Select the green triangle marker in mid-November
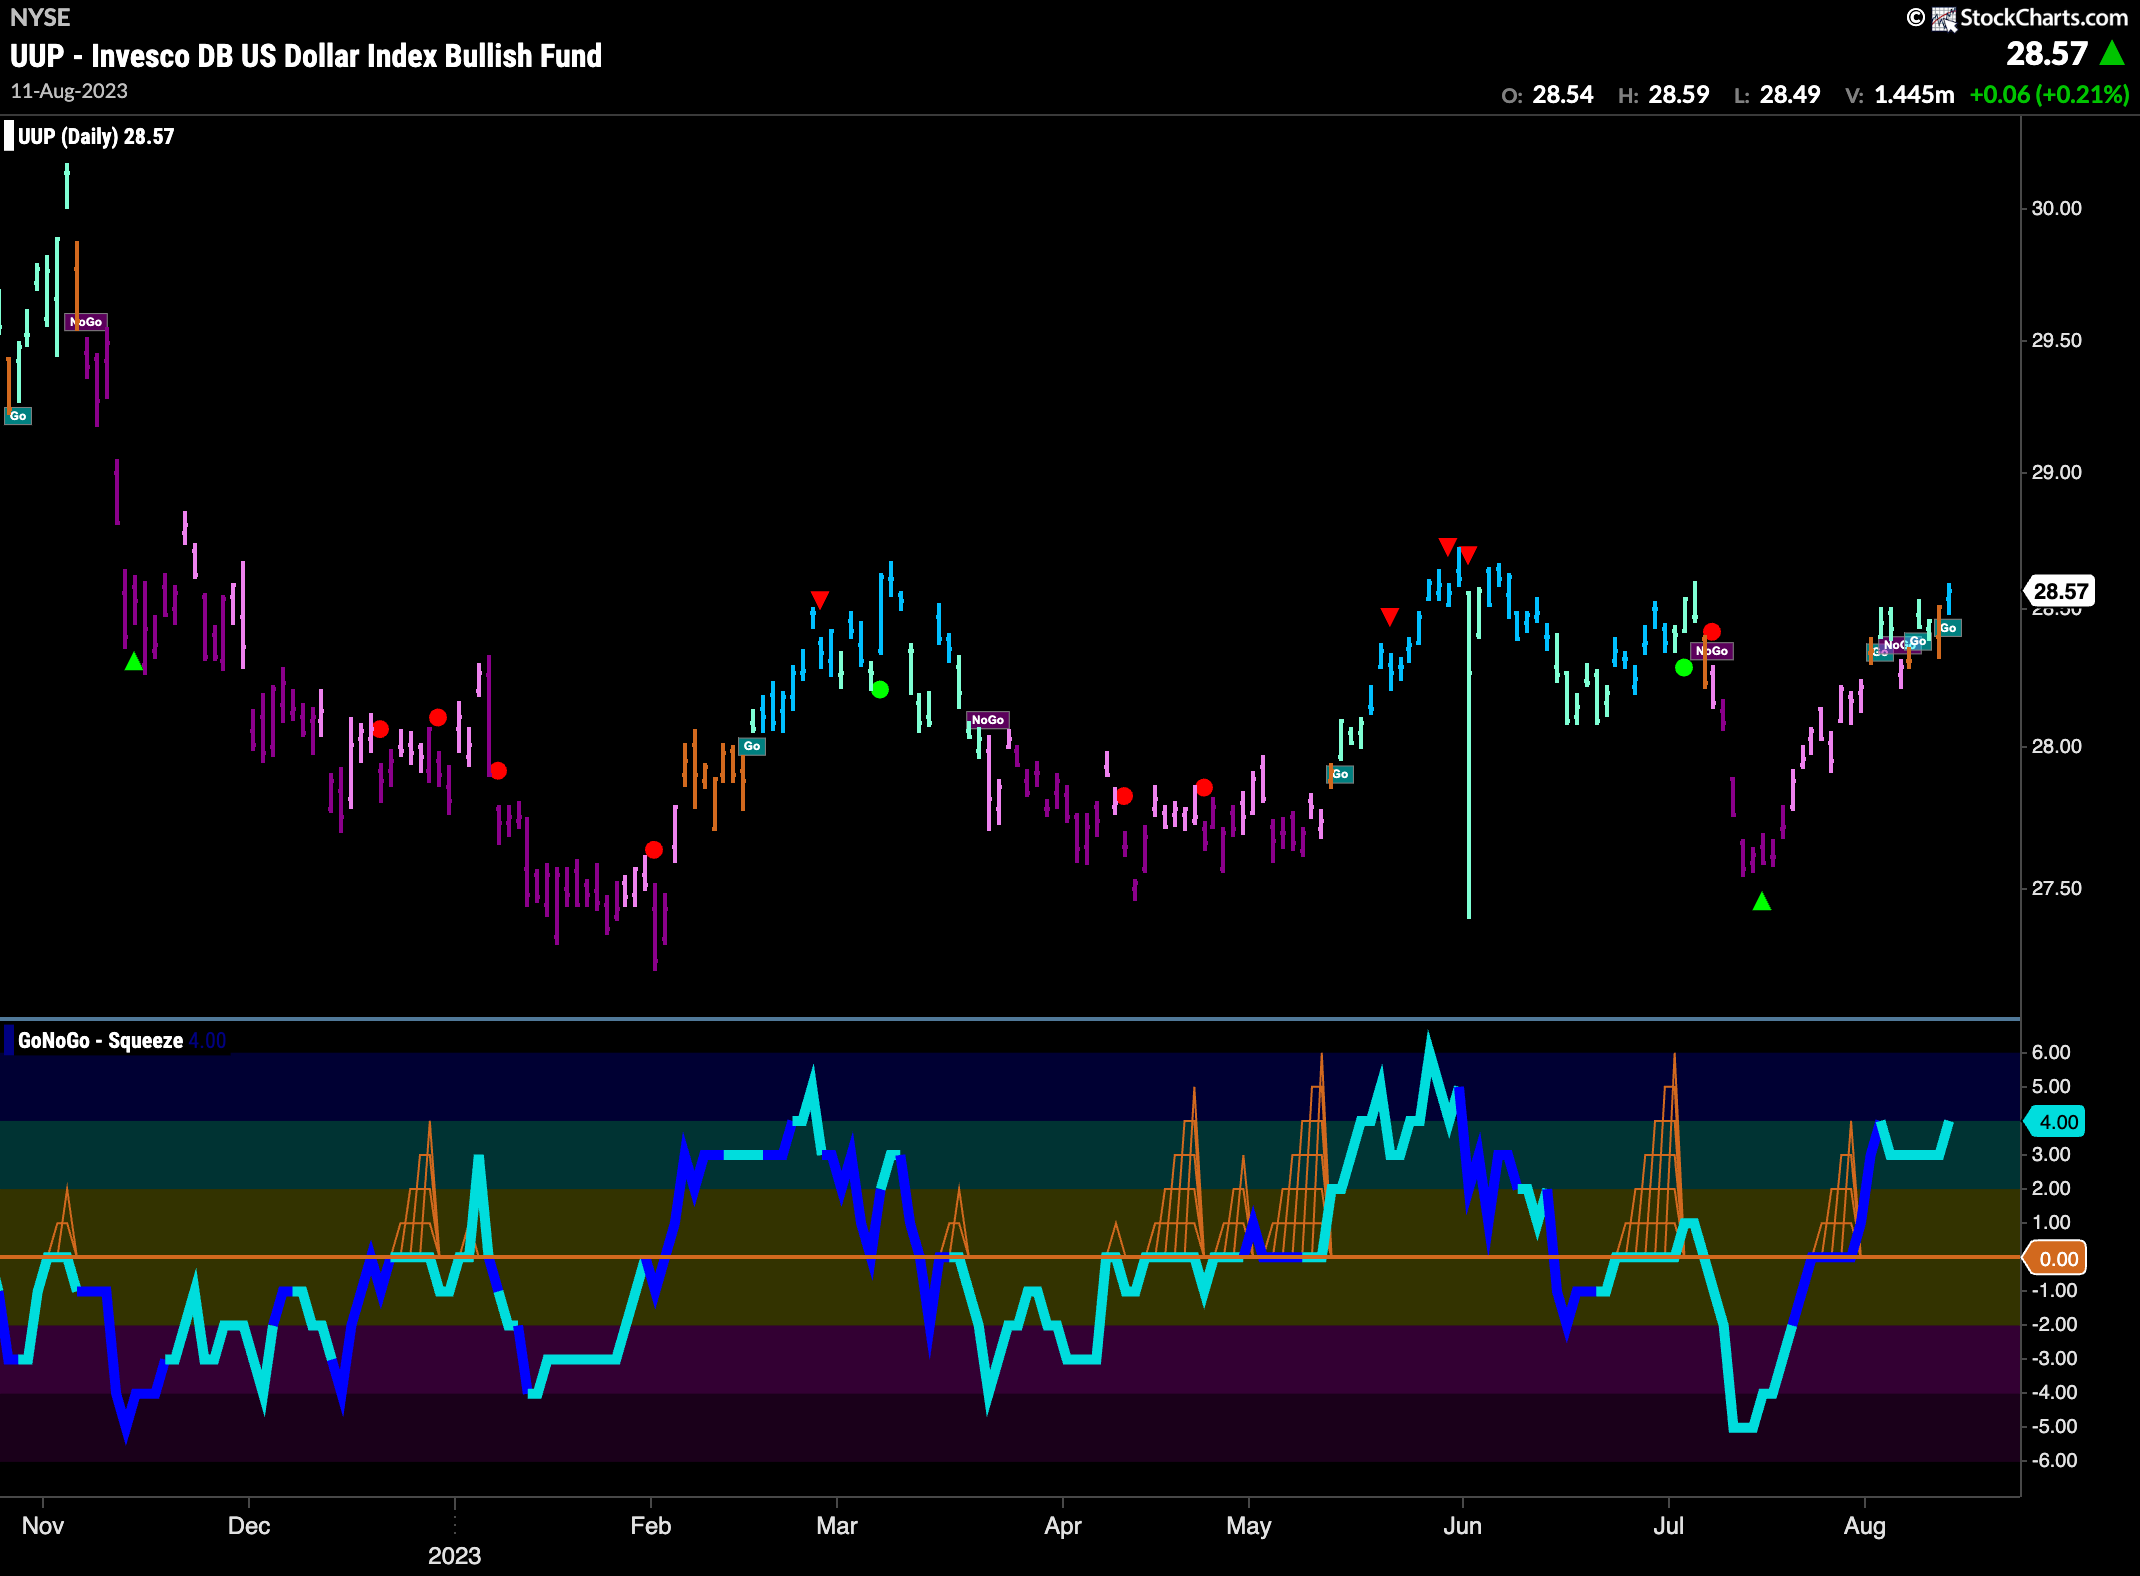Screen dimensions: 2140x1576 [134, 661]
